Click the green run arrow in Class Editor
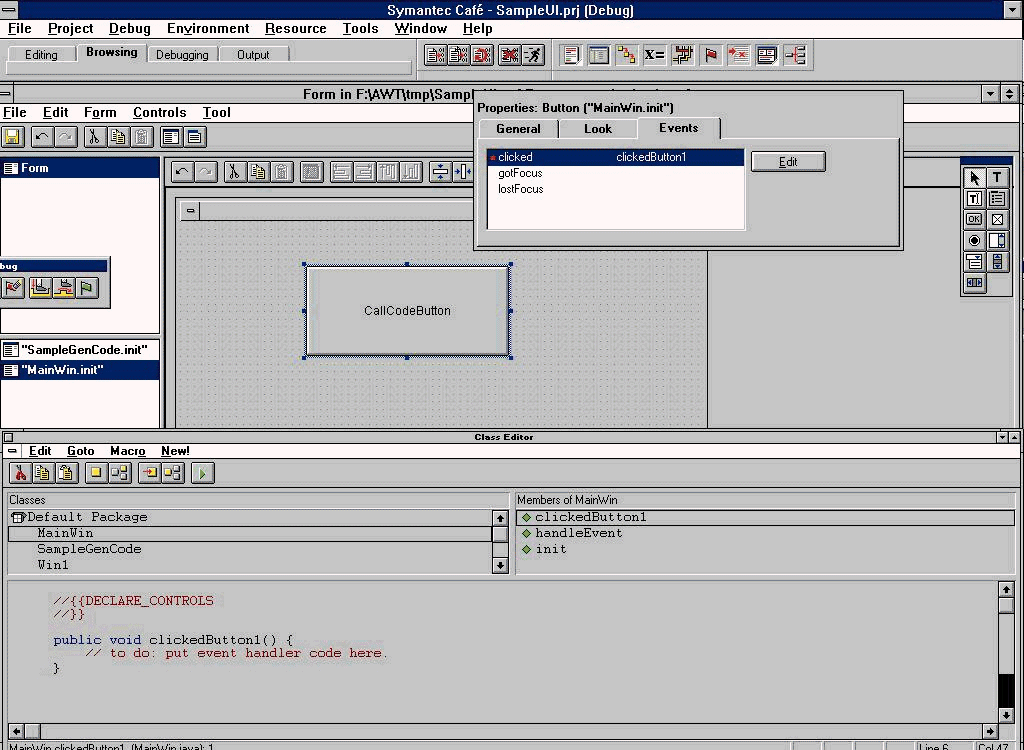Image resolution: width=1024 pixels, height=750 pixels. click(x=203, y=473)
